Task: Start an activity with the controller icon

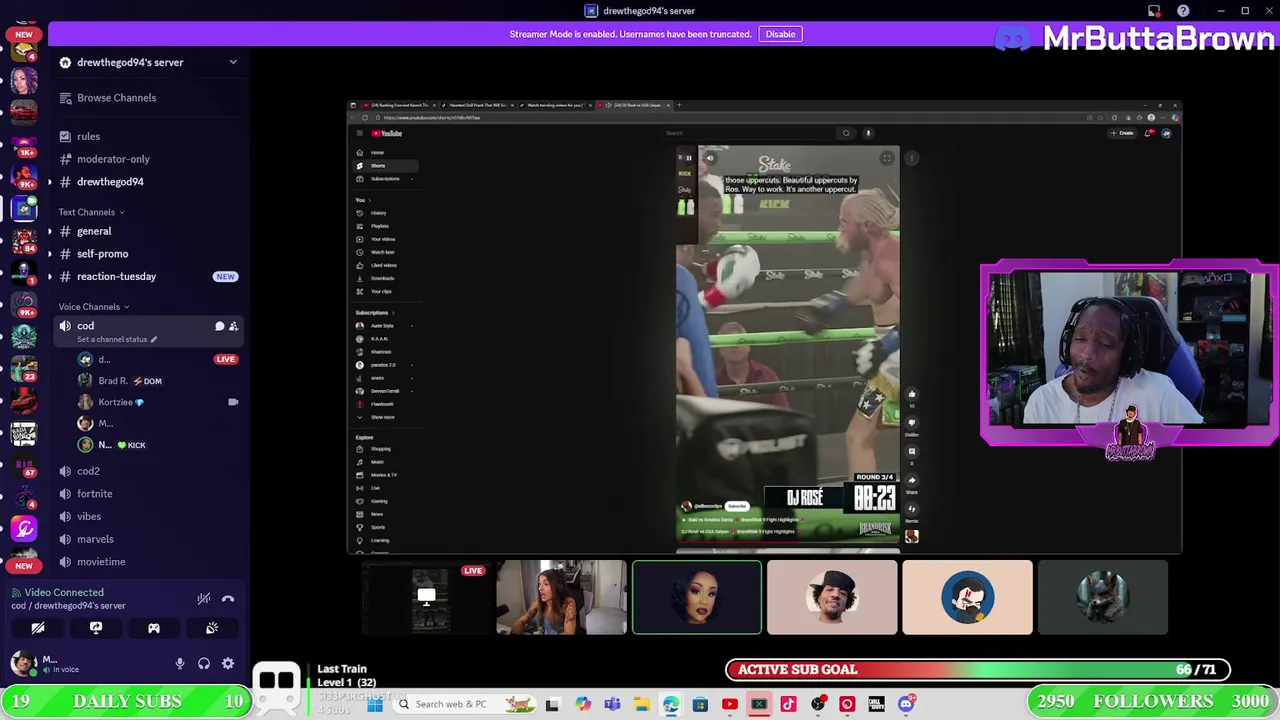Action: [x=154, y=628]
